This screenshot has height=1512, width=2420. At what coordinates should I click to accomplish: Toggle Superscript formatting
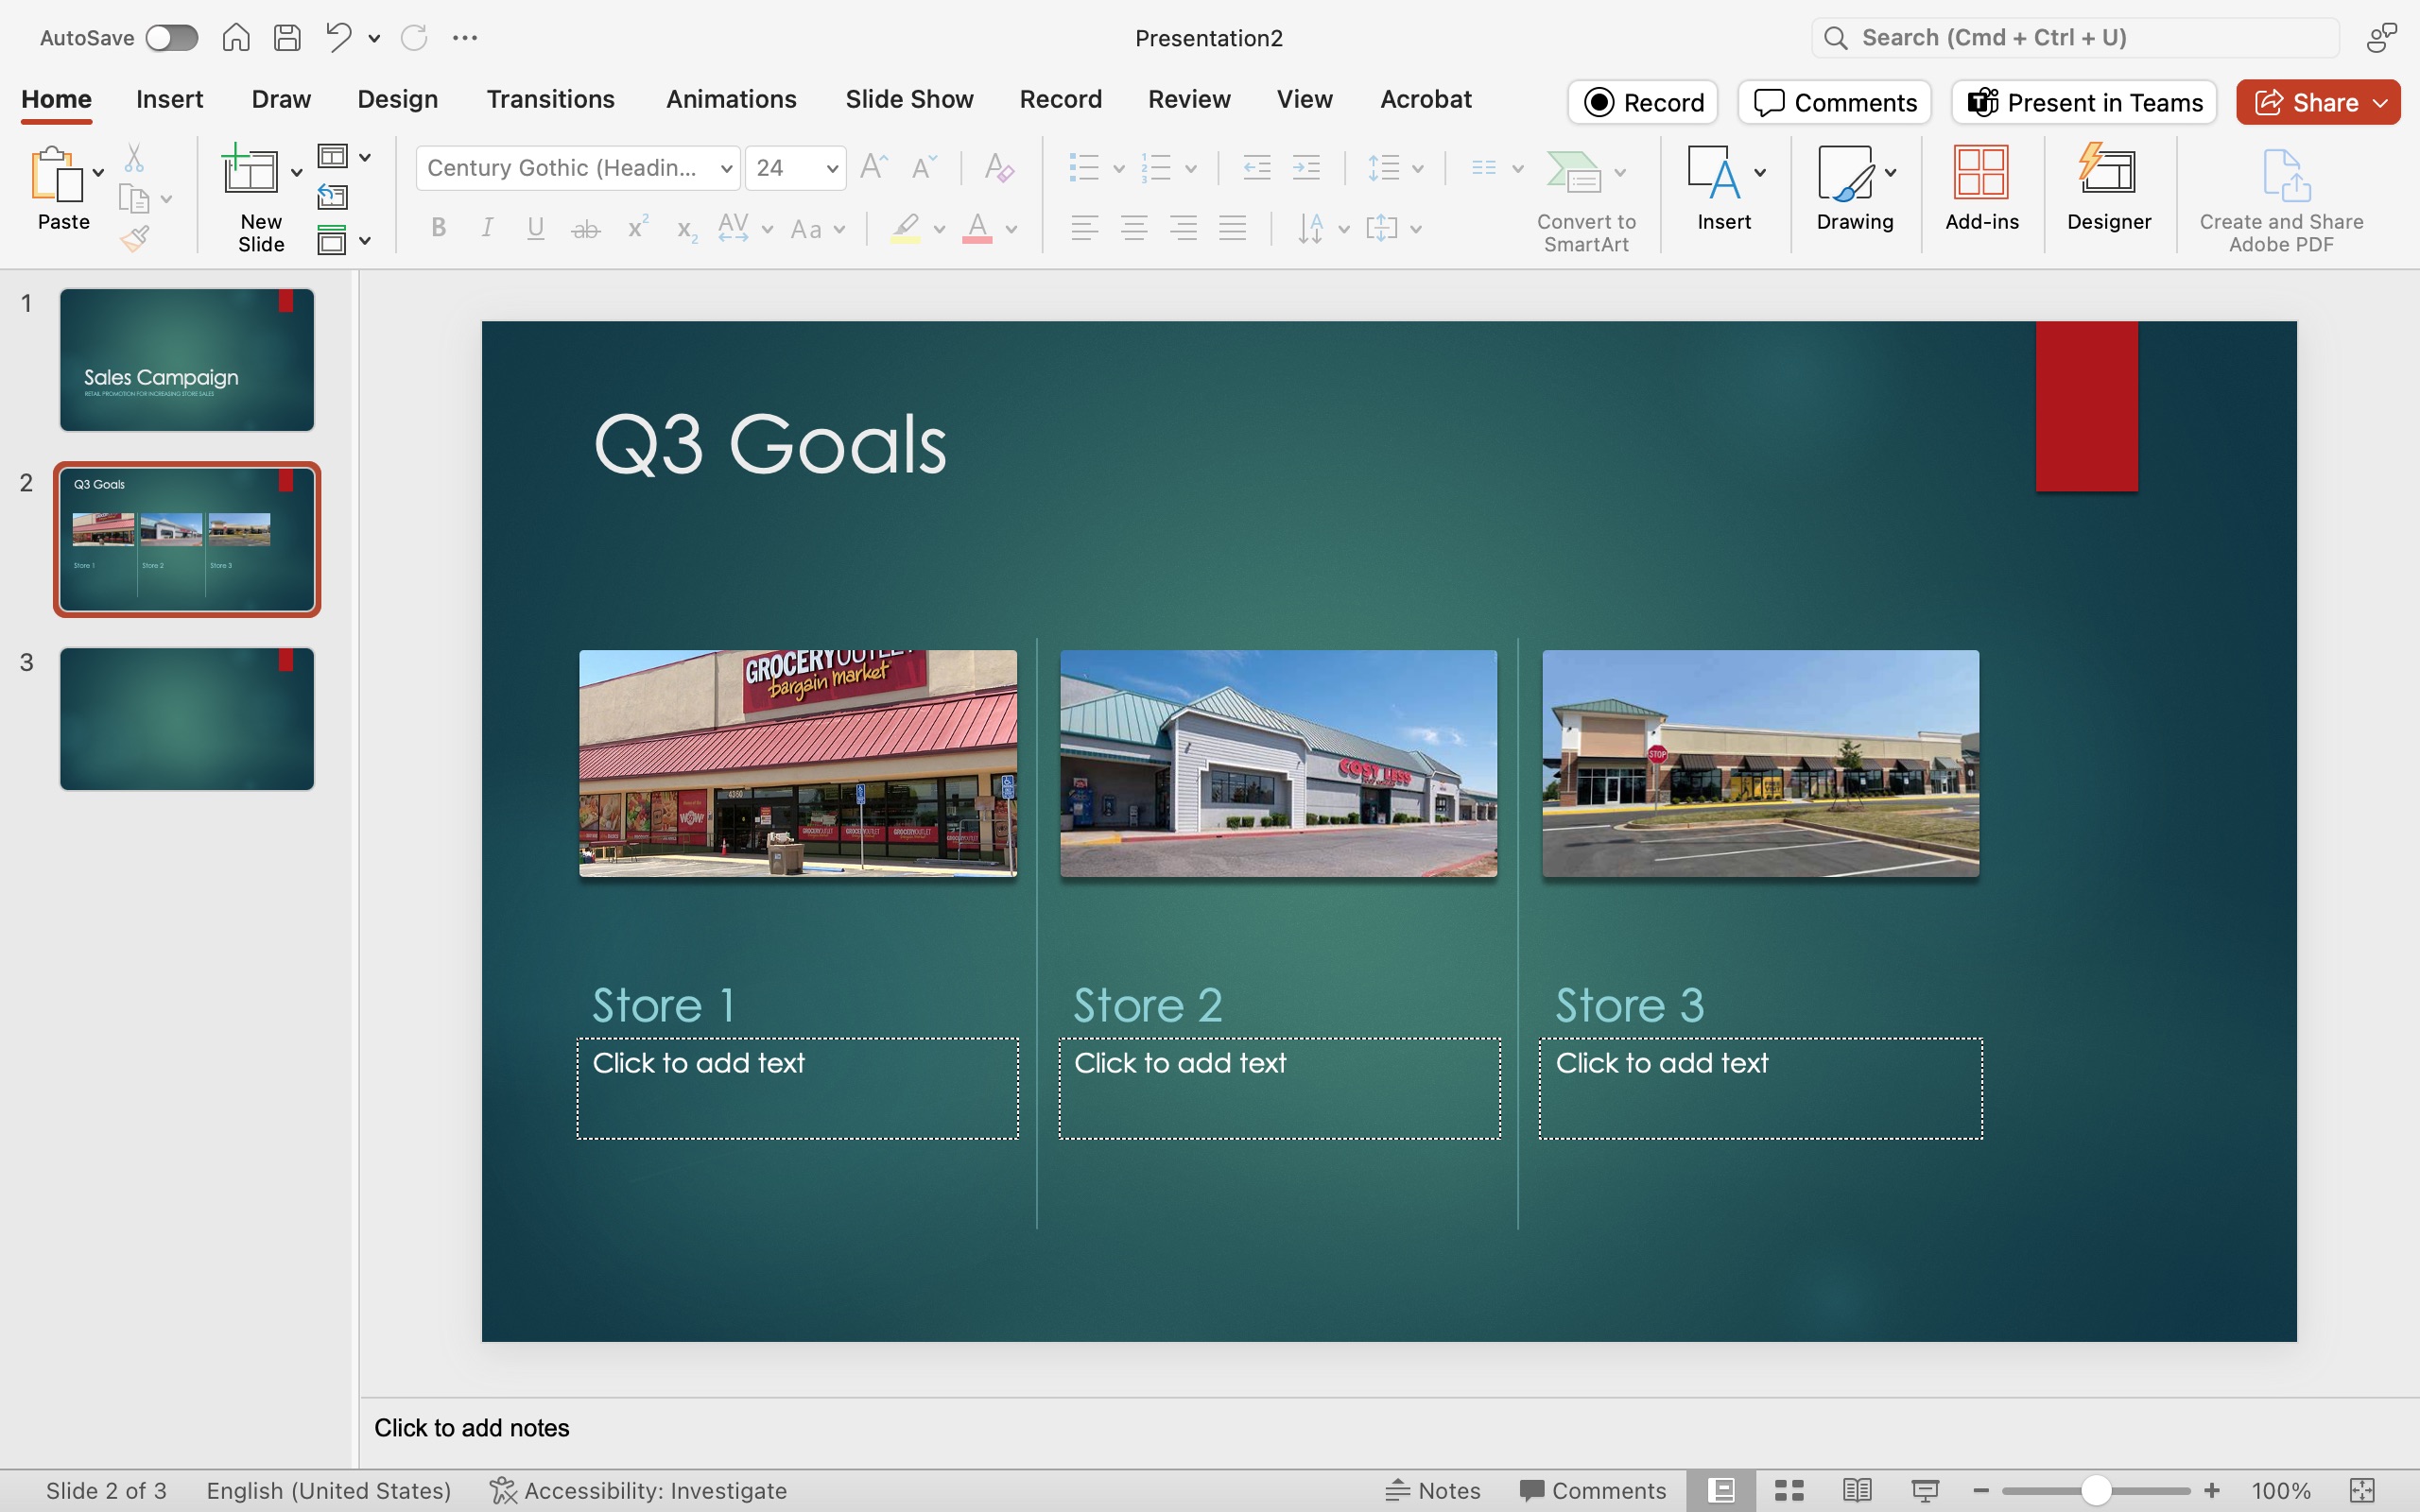point(638,227)
